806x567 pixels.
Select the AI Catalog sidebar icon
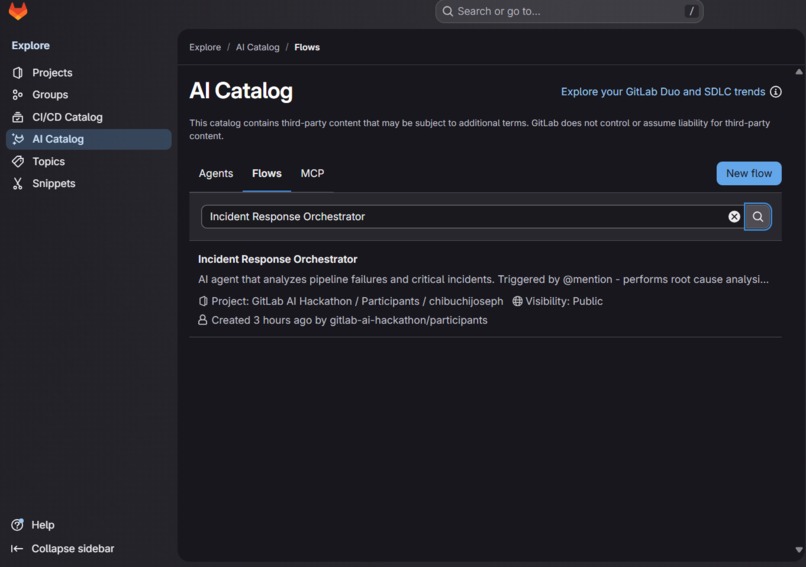17,139
